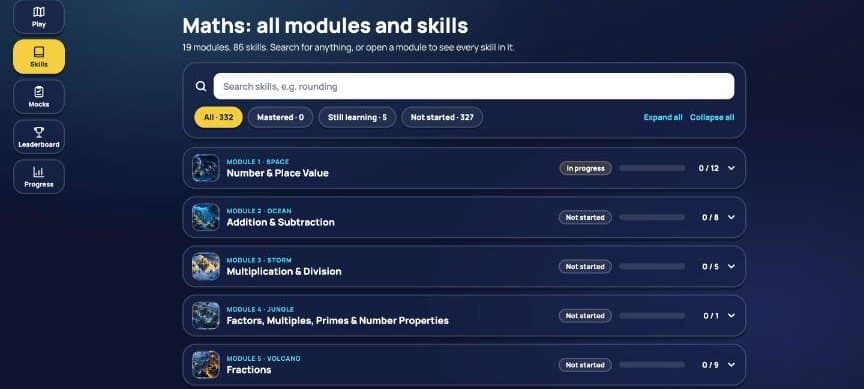Screen dimensions: 864x389
Task: Click the MODULE 5 · VOLCANO label
Action: (263, 358)
